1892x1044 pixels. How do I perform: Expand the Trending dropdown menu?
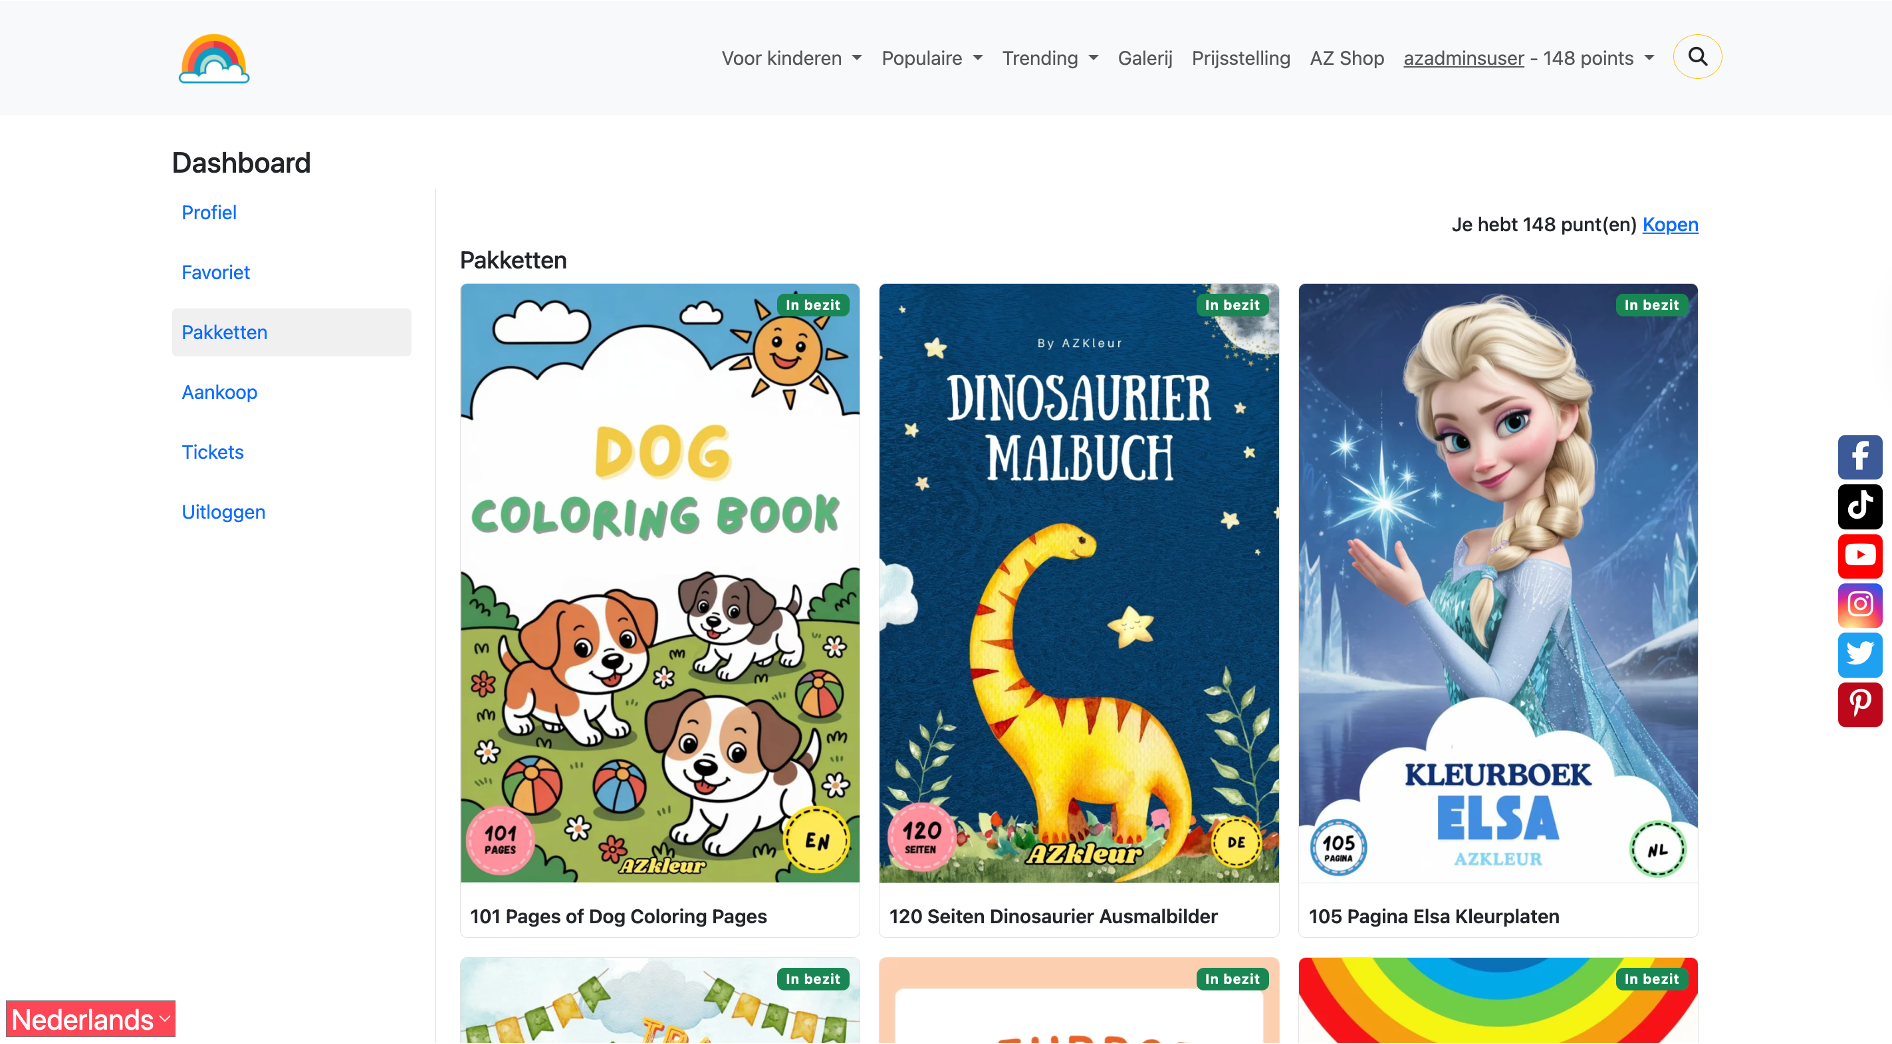coord(1050,58)
